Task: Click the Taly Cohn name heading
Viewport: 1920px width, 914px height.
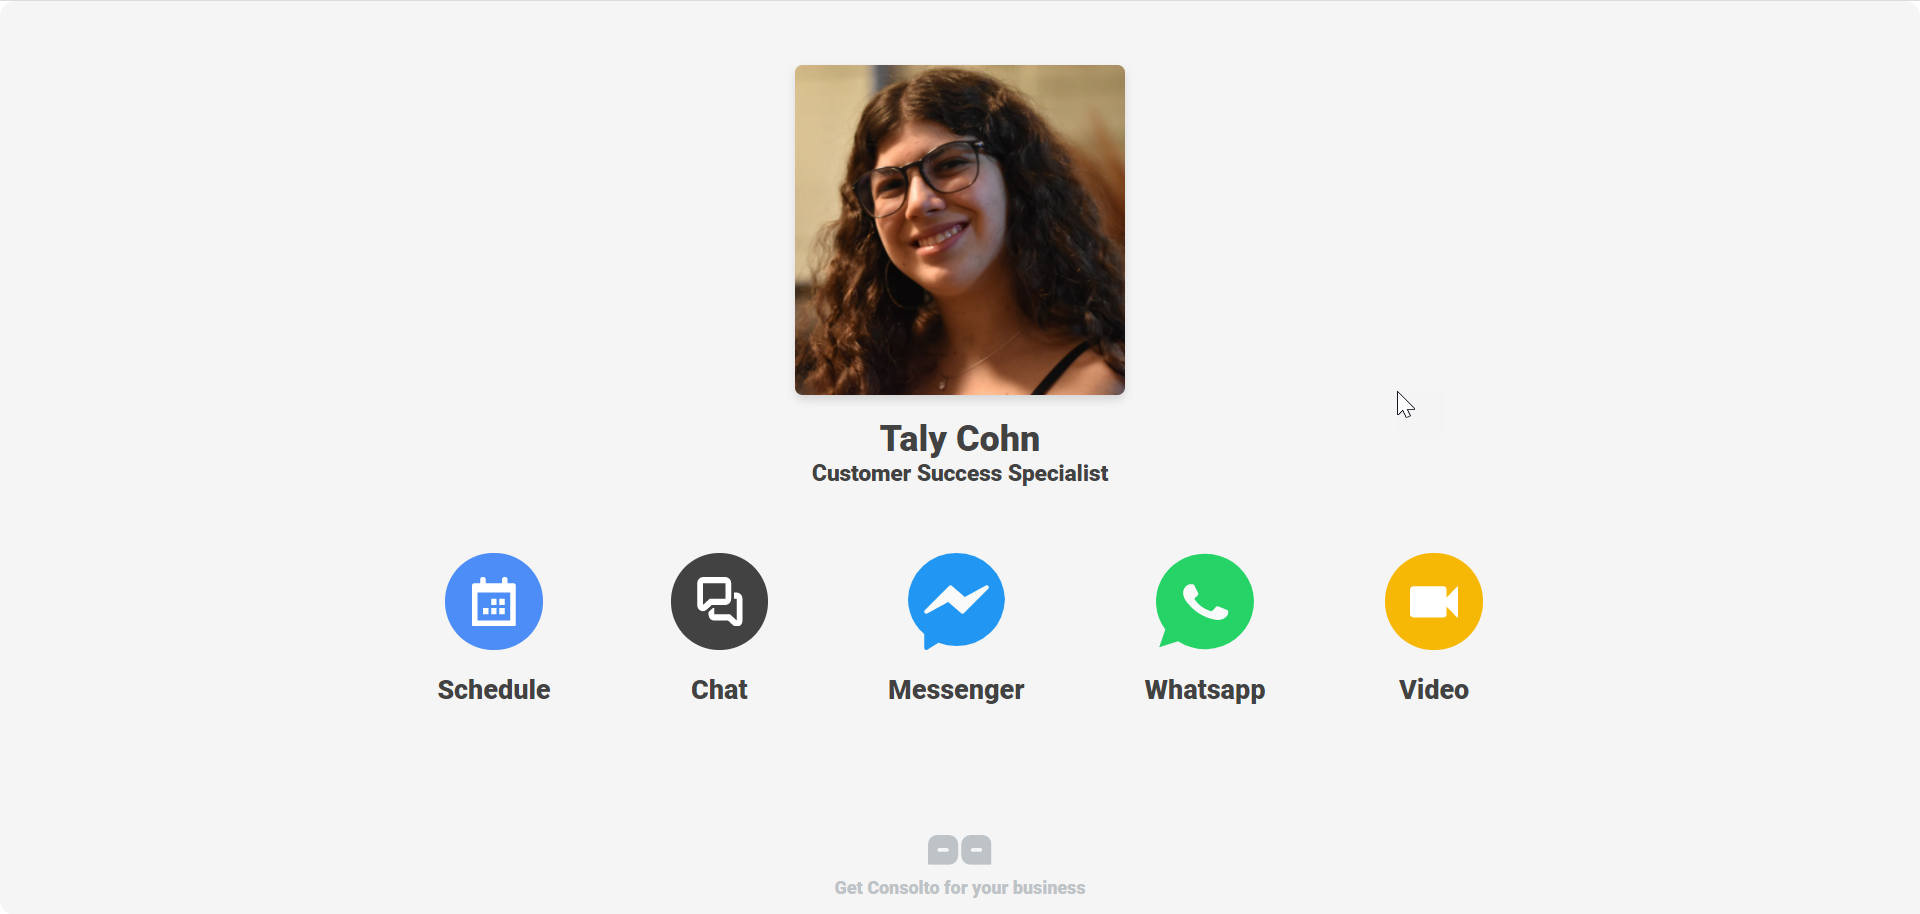Action: [960, 439]
